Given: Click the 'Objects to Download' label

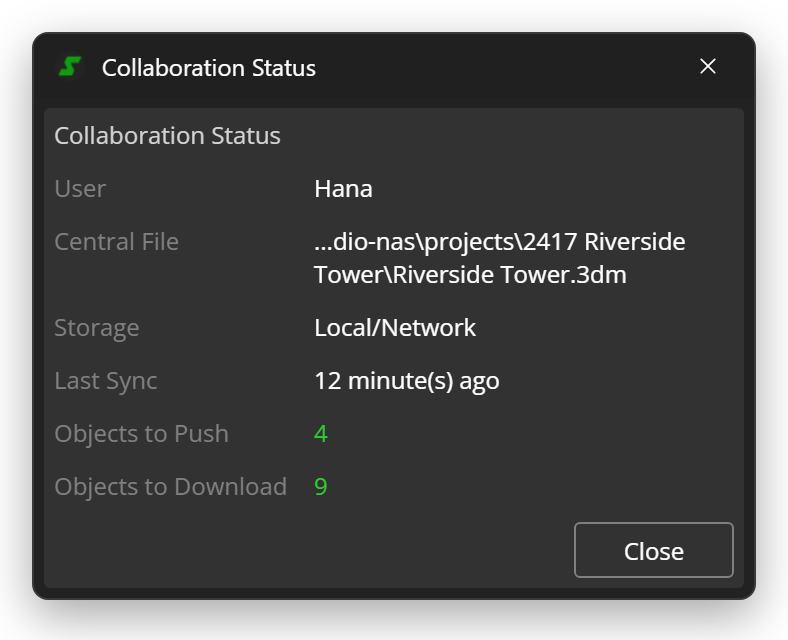Looking at the screenshot, I should [x=170, y=487].
